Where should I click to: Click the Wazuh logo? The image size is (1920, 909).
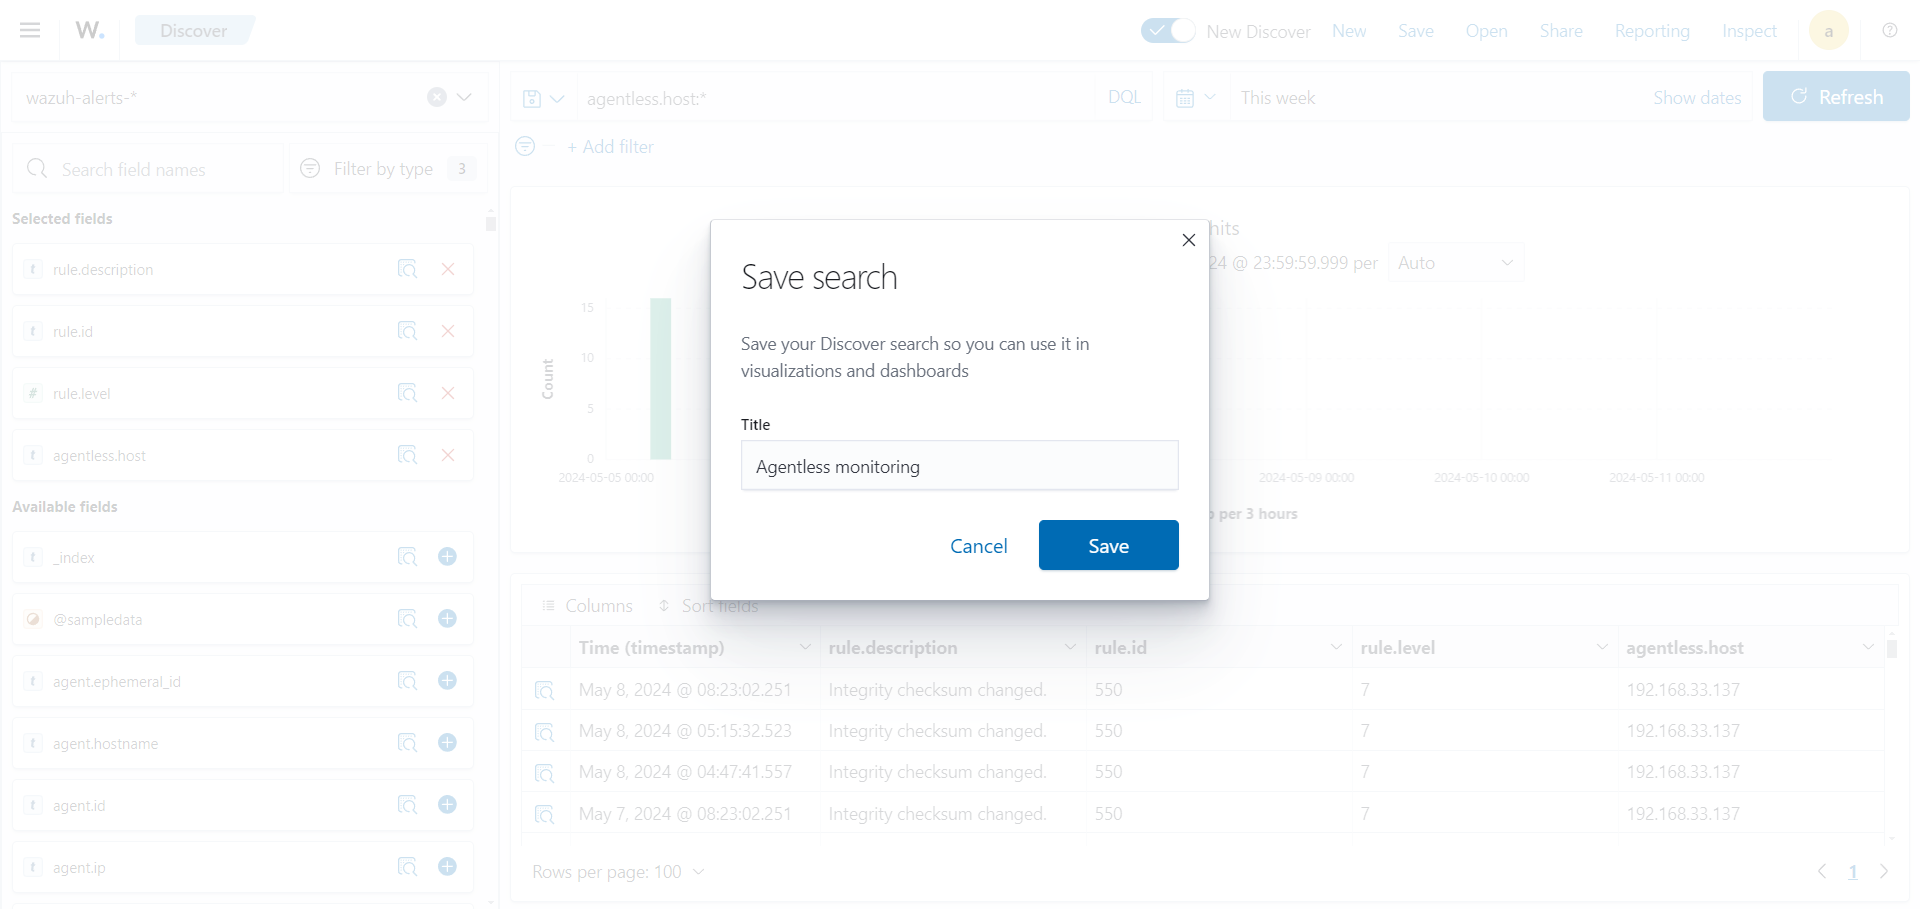pyautogui.click(x=89, y=30)
